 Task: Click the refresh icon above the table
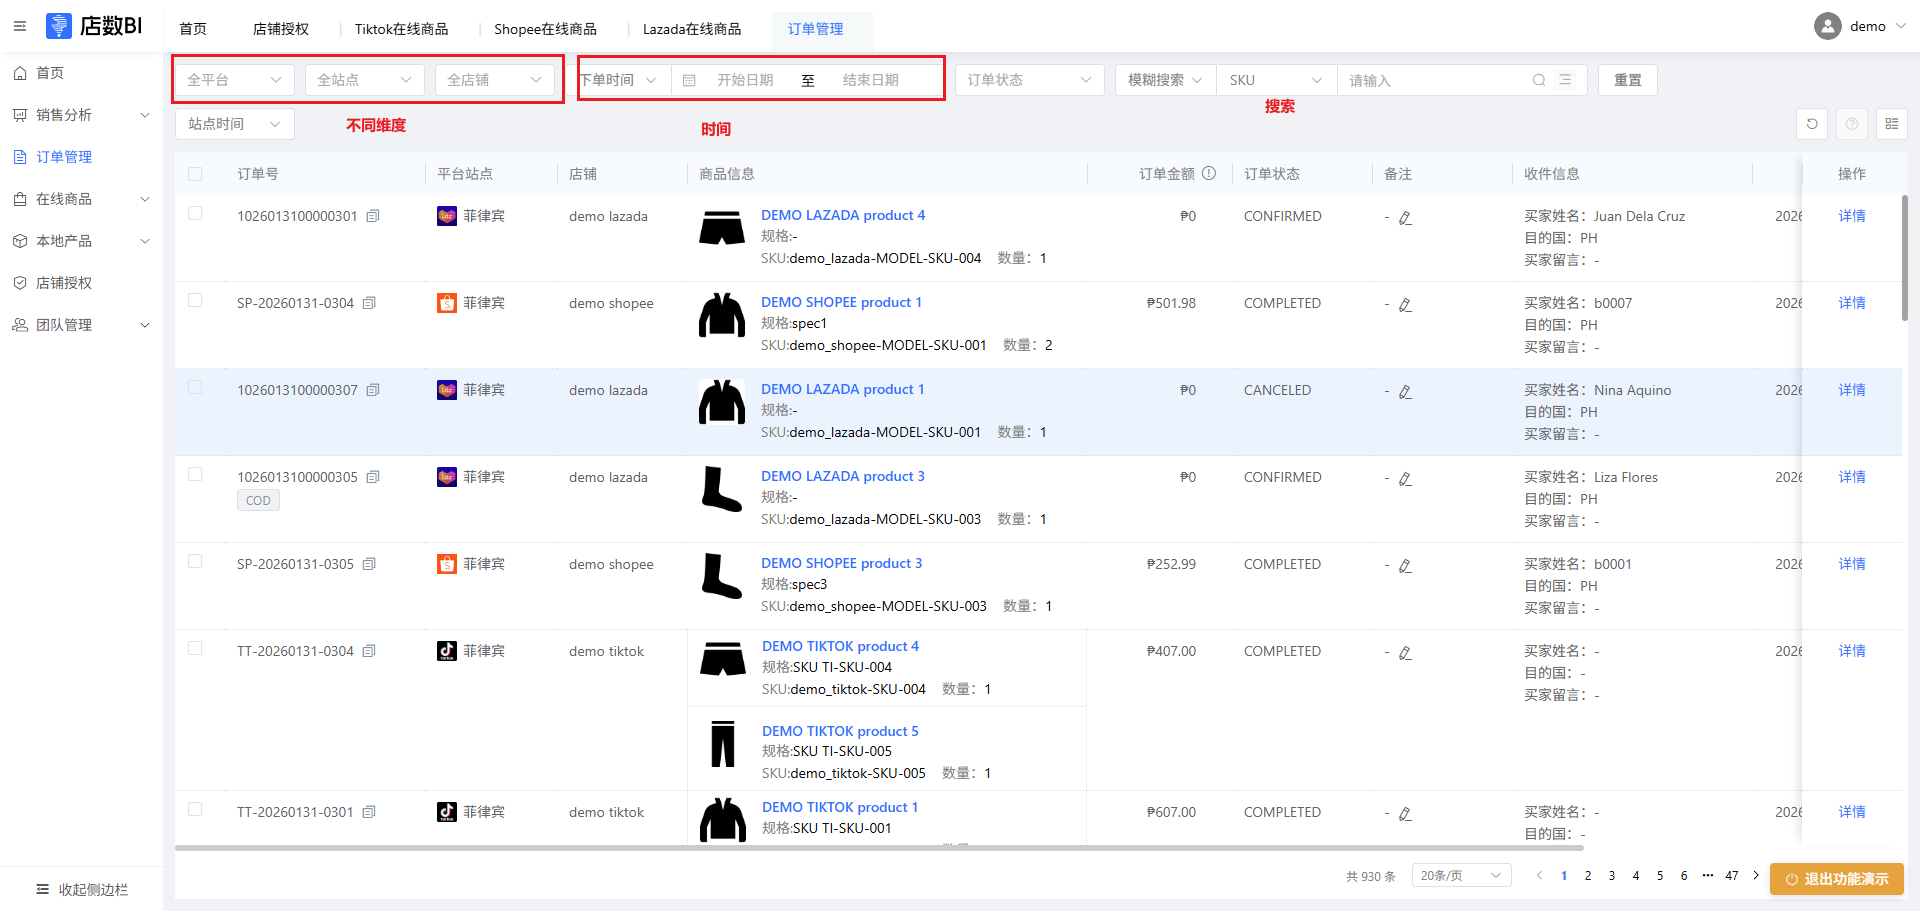(1812, 124)
